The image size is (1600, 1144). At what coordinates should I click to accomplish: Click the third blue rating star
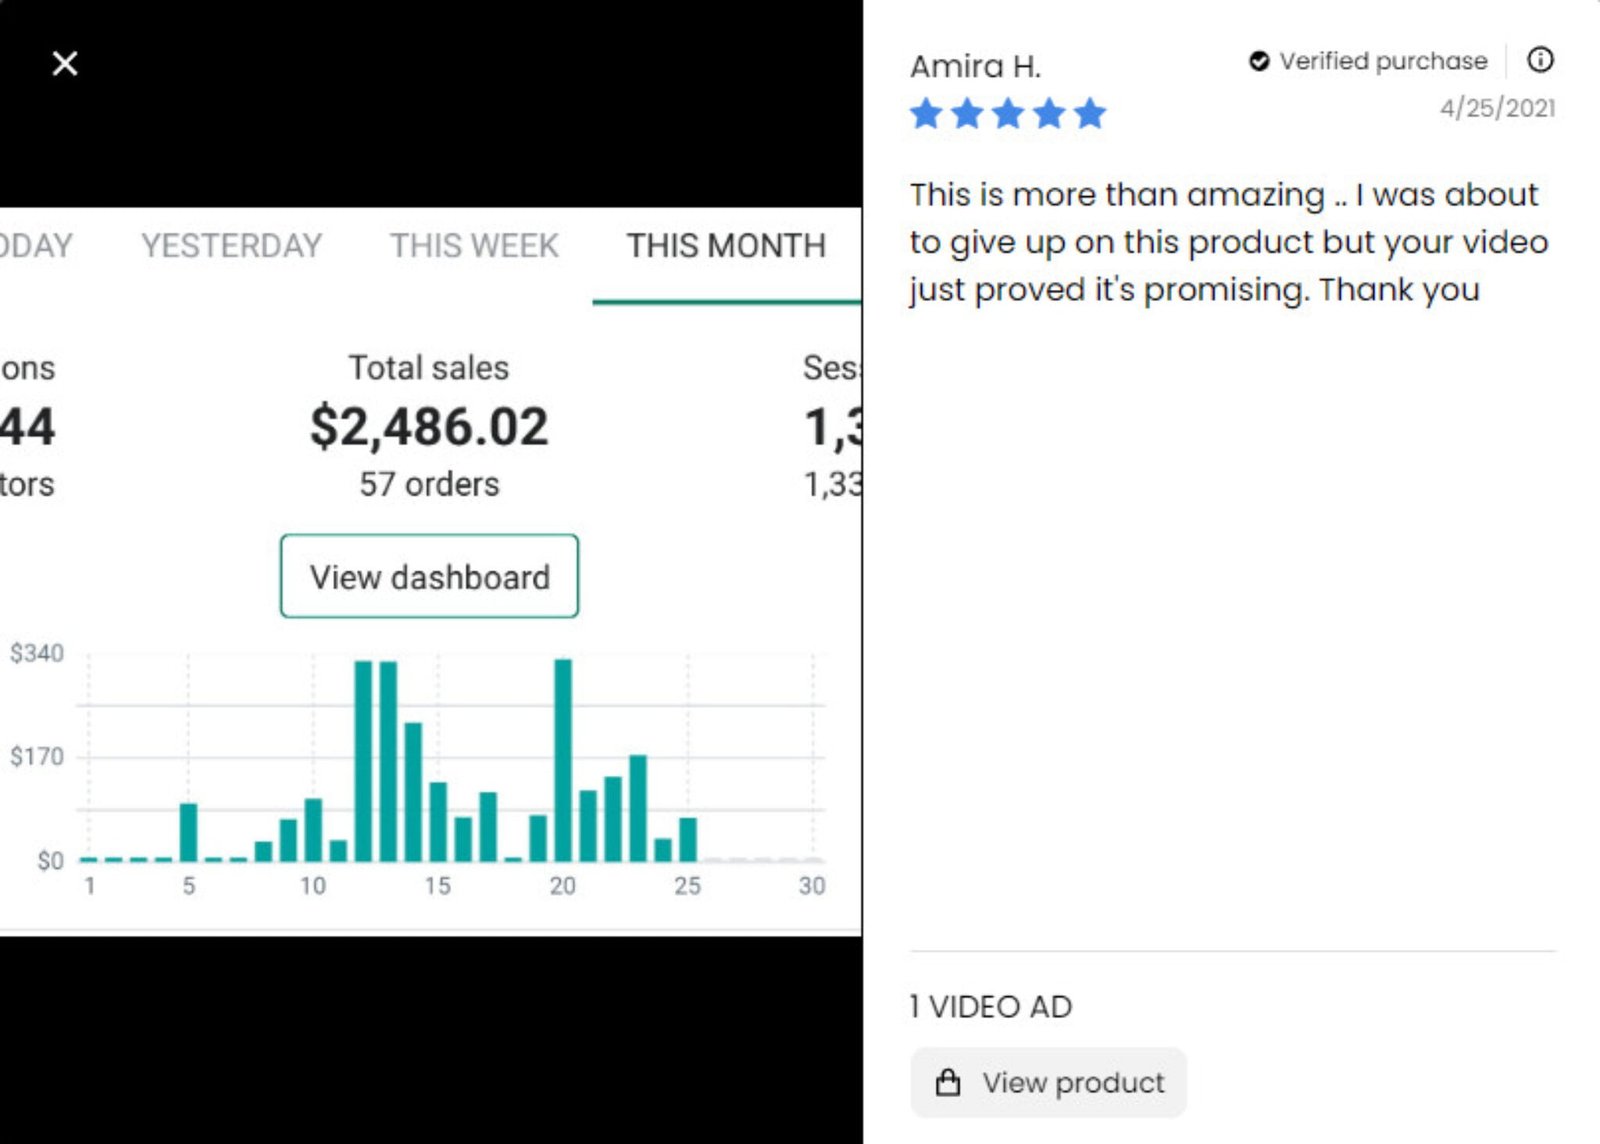[x=1008, y=114]
